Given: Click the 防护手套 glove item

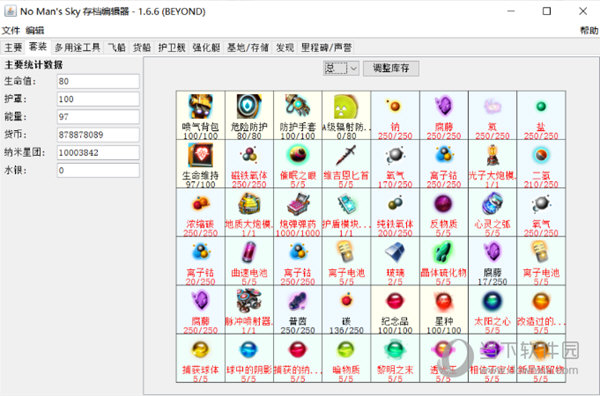Looking at the screenshot, I should pyautogui.click(x=298, y=115).
